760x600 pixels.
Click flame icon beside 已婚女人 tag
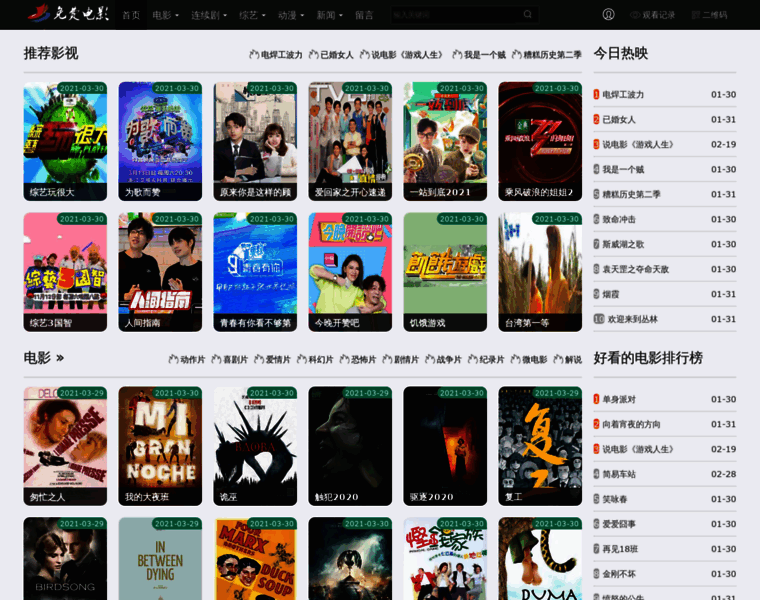coord(314,54)
